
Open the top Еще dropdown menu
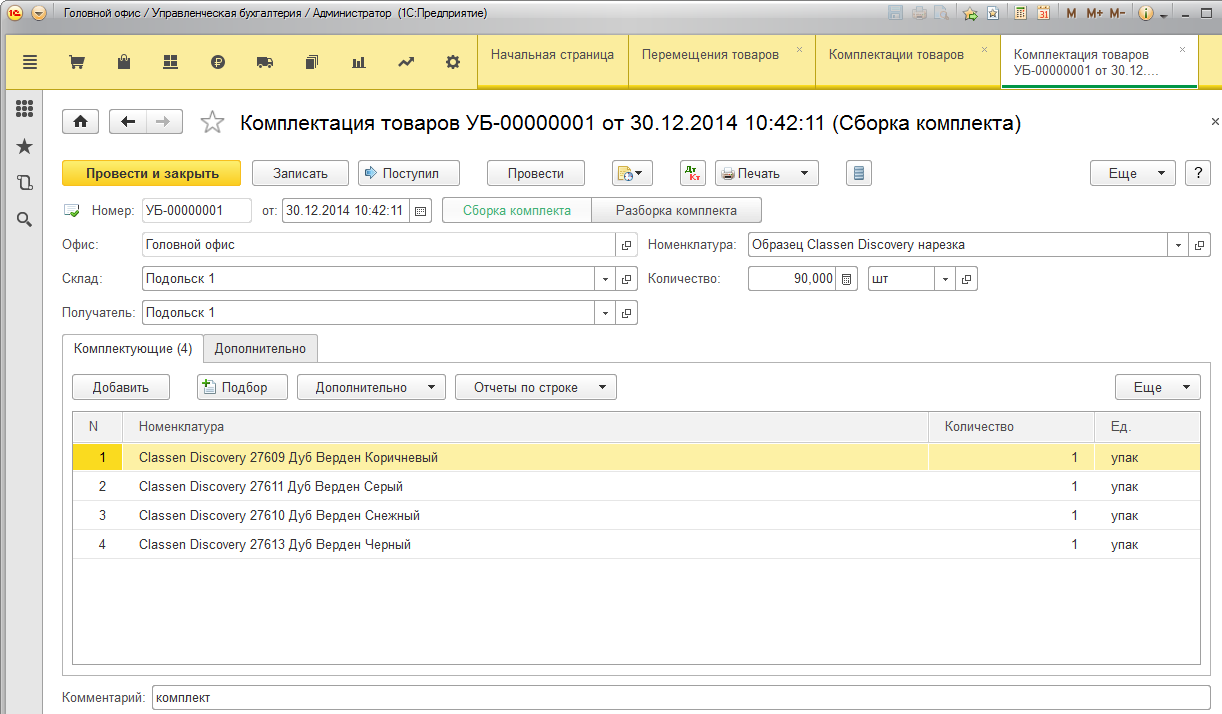pos(1133,173)
